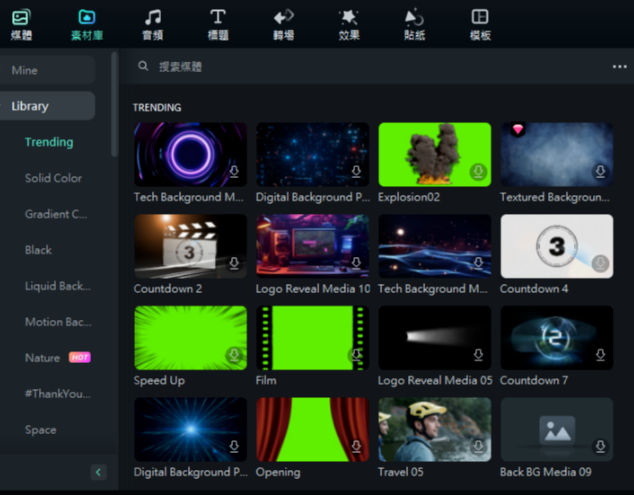Select the Speed Up green screen thumbnail
This screenshot has width=634, height=495.
point(190,338)
